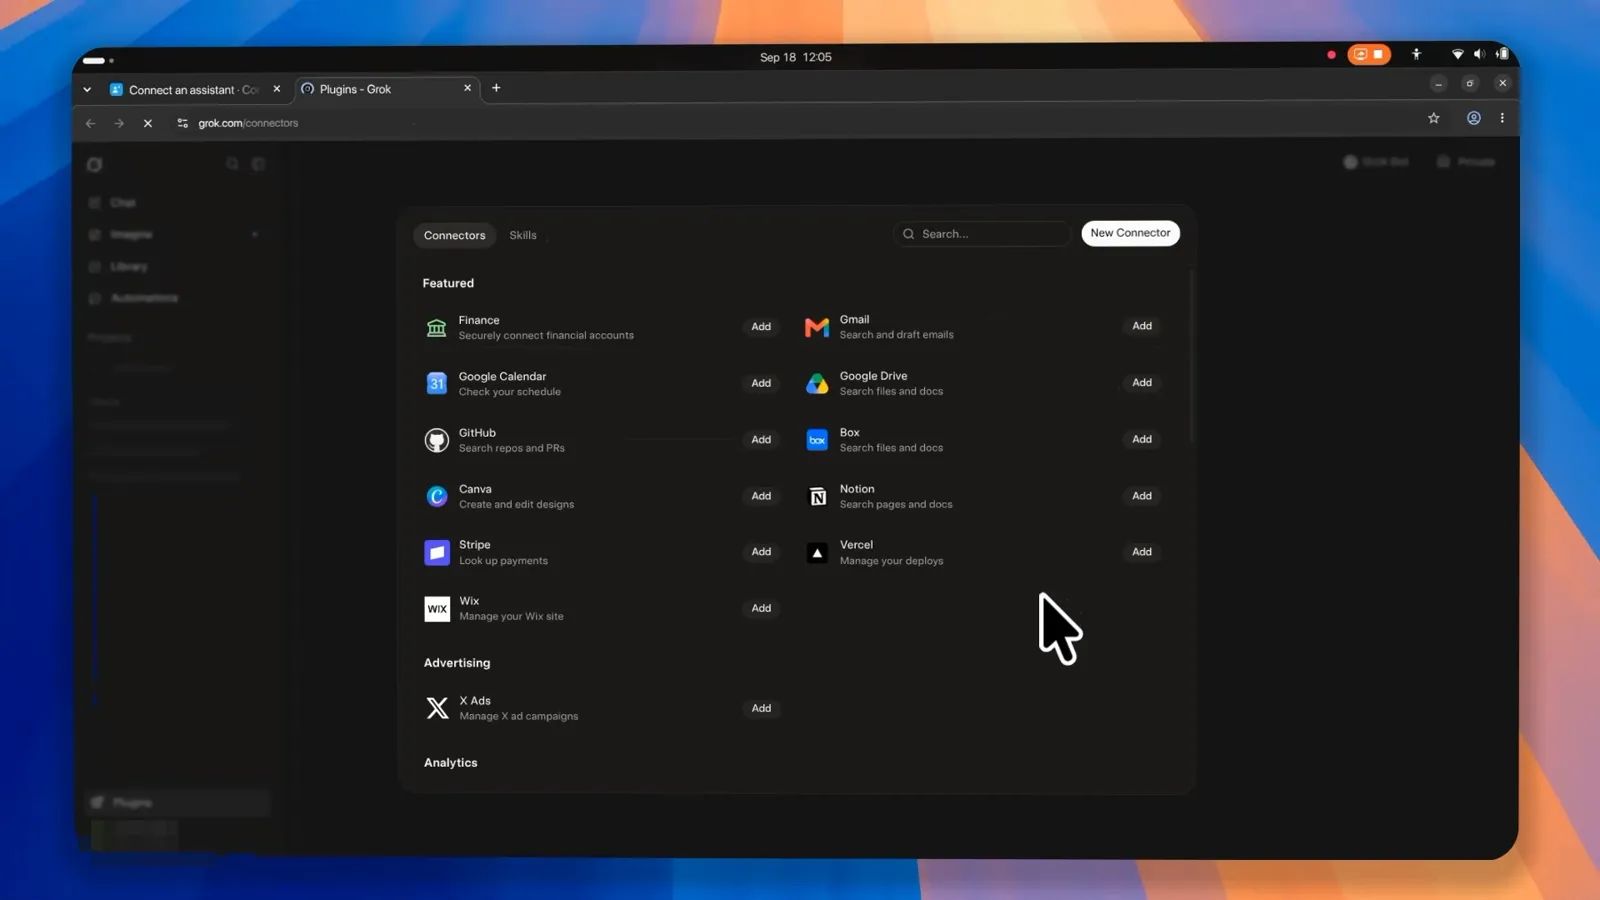Add the Vercel connector
The image size is (1600, 900).
coord(1142,552)
